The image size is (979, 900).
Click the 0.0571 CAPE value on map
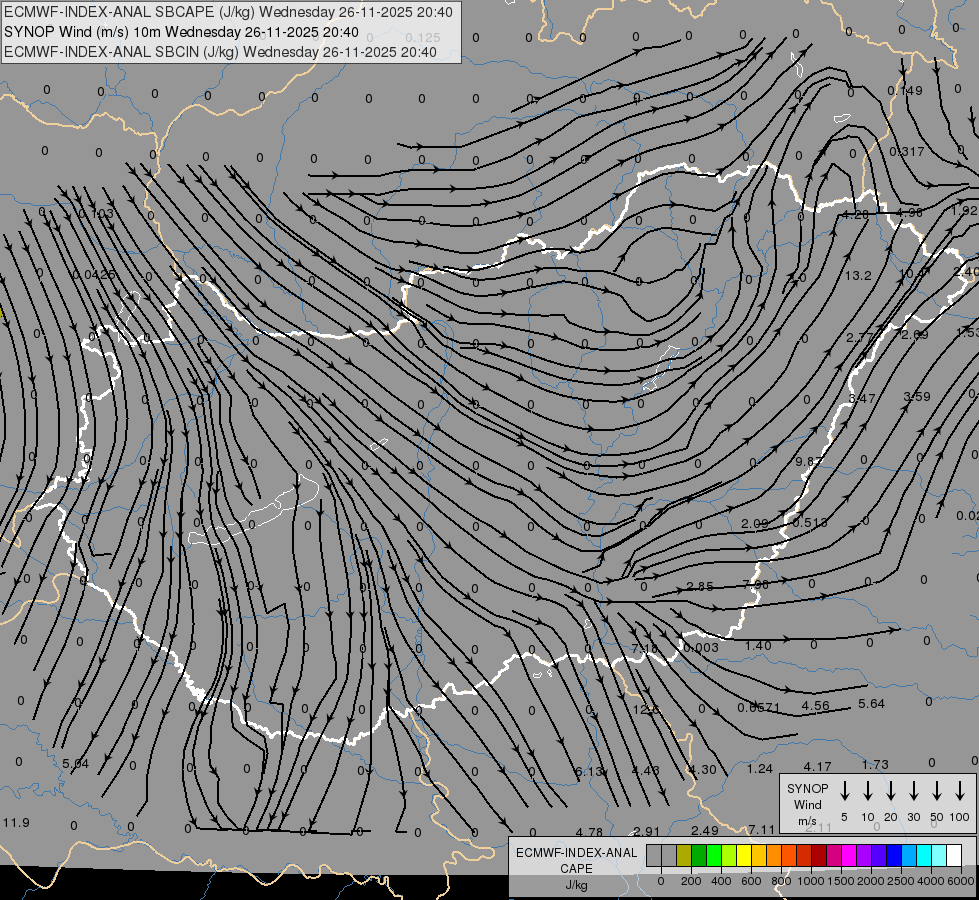pos(759,707)
